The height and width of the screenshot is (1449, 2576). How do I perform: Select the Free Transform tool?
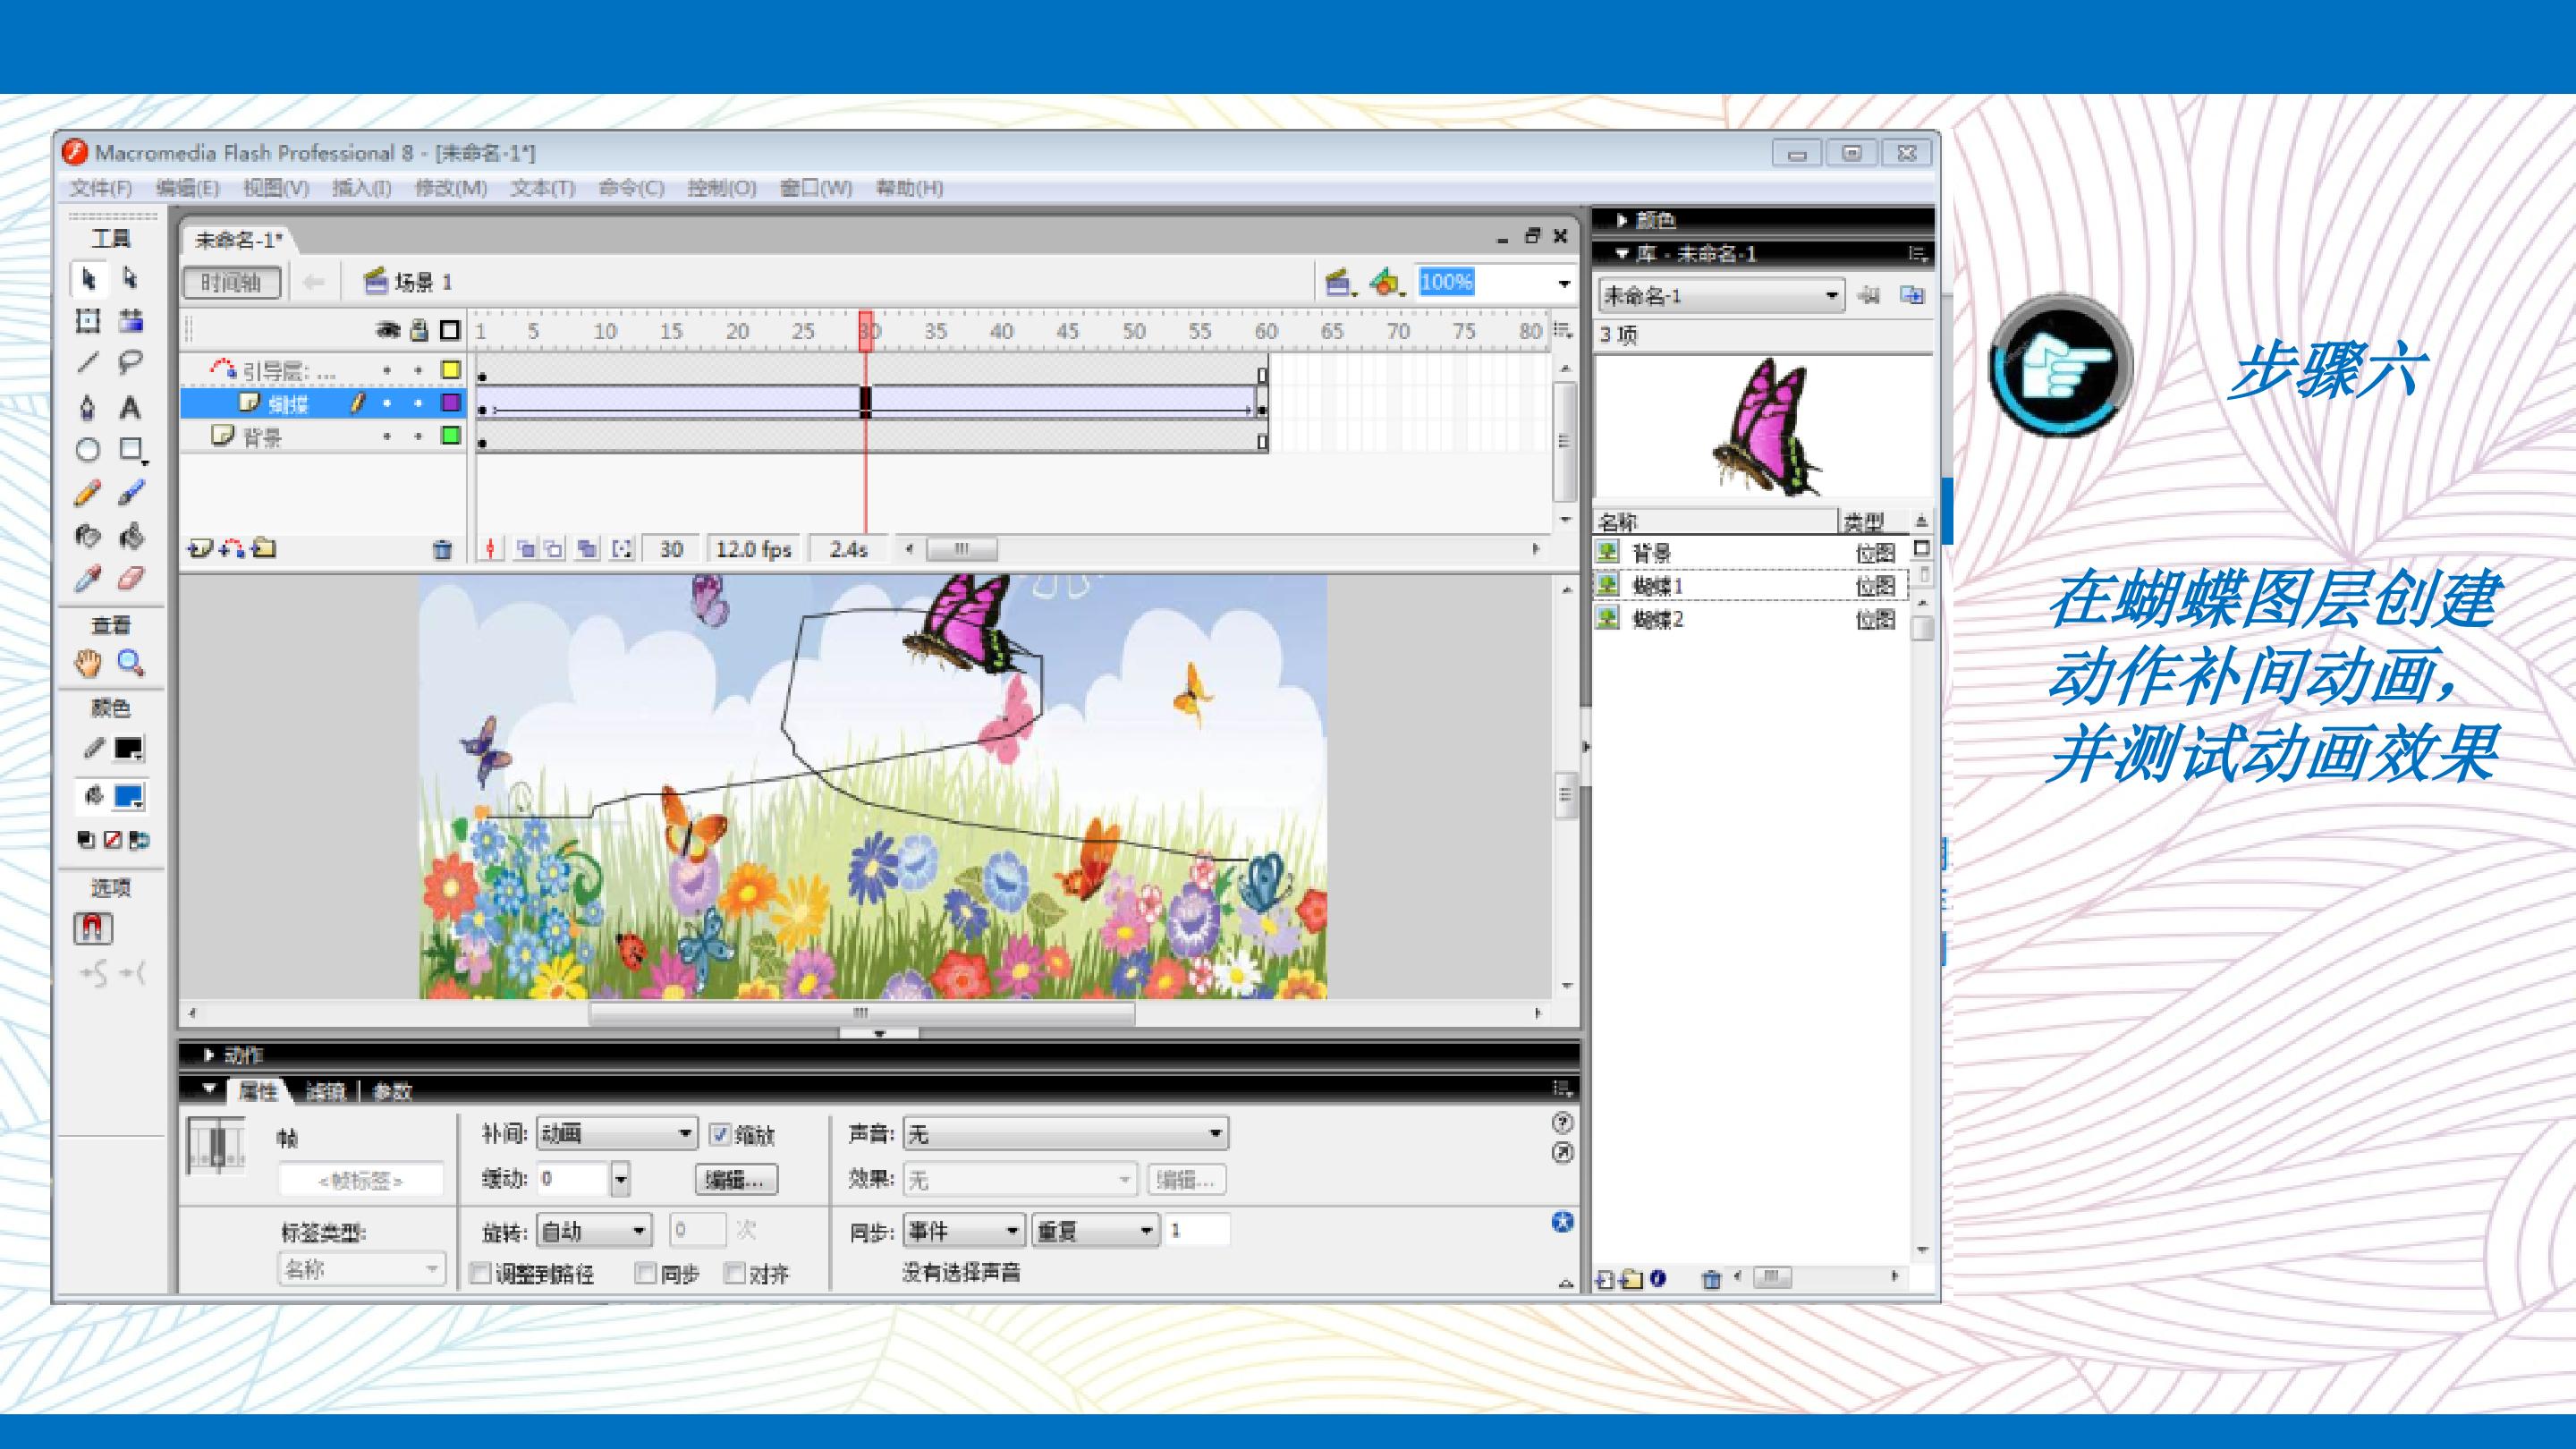pos(88,321)
